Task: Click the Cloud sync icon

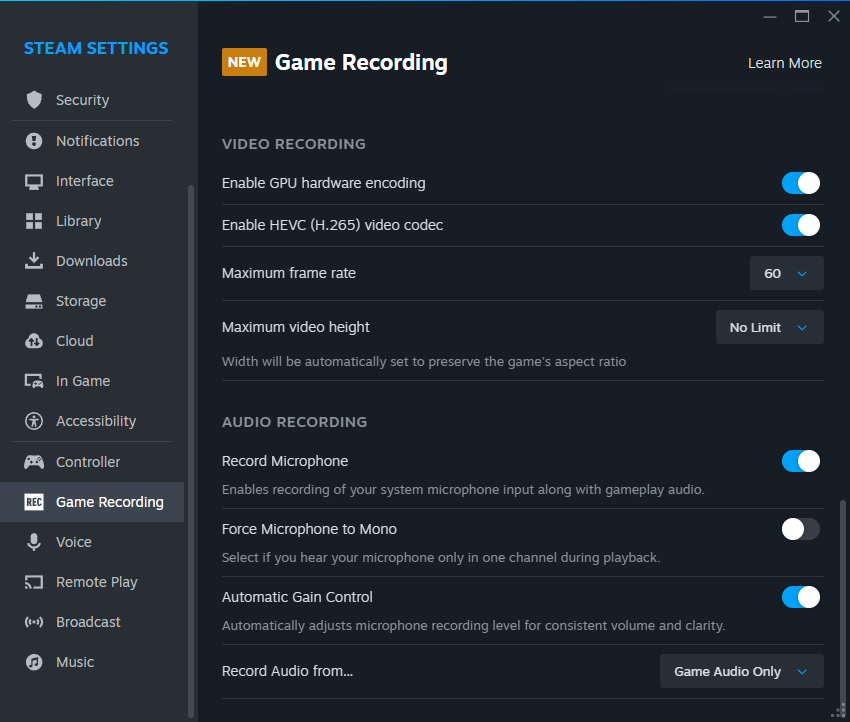Action: click(34, 341)
